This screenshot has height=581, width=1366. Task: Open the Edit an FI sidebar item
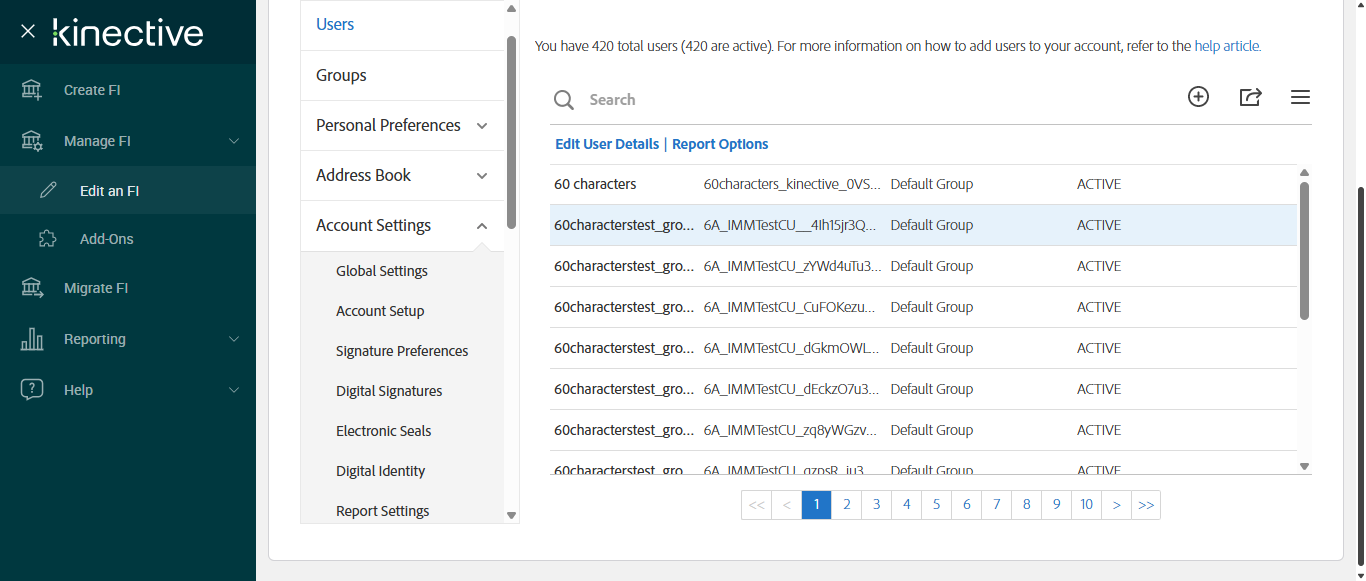(109, 191)
